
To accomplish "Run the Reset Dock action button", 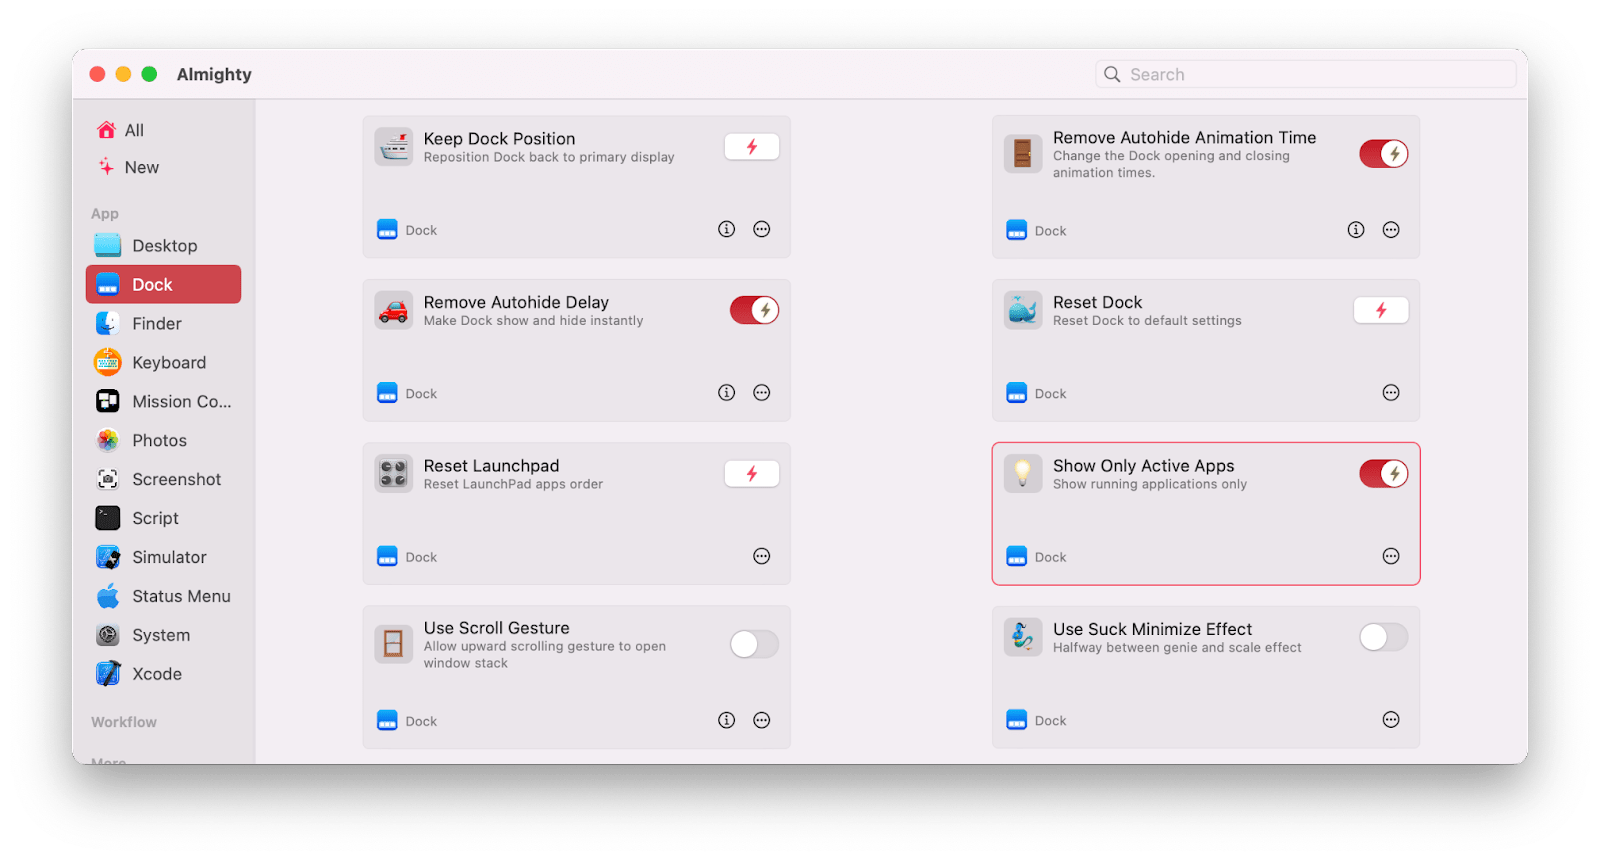I will click(1381, 310).
